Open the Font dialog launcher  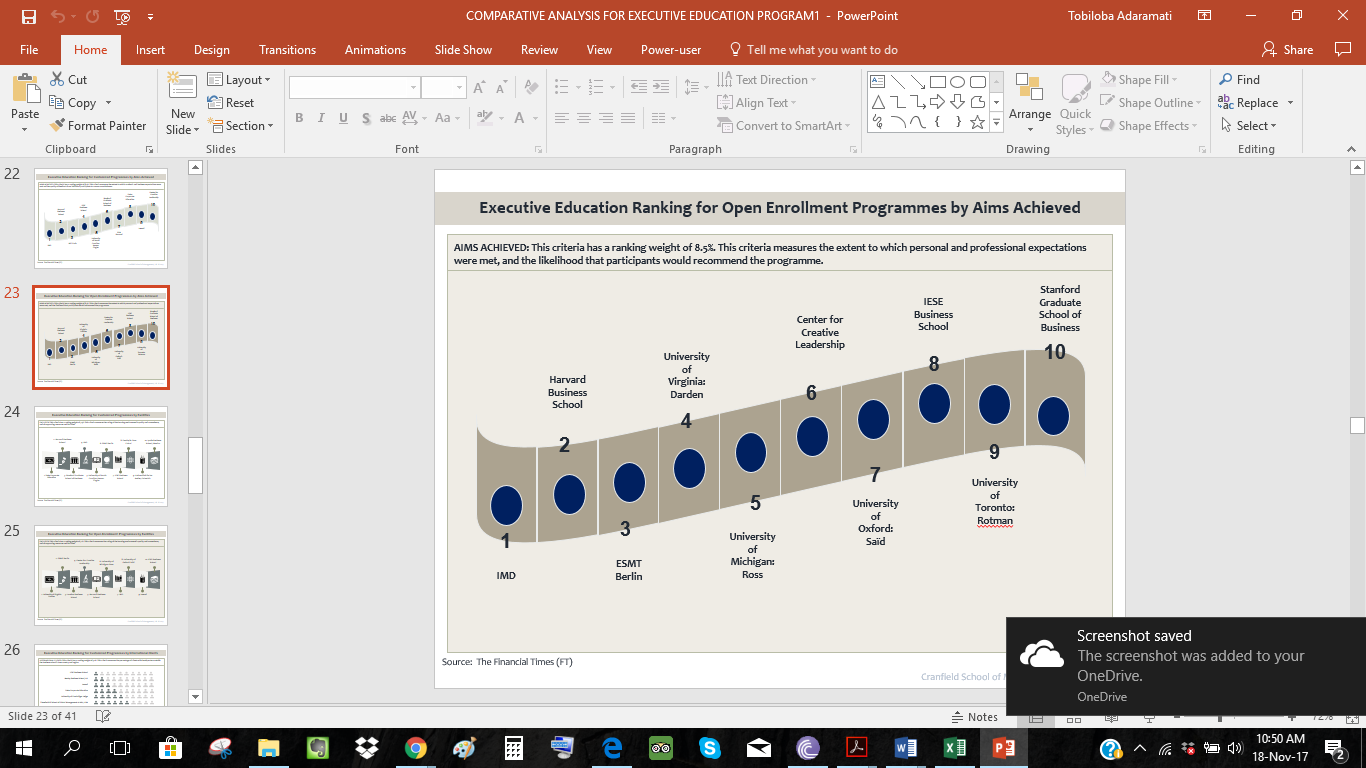539,149
